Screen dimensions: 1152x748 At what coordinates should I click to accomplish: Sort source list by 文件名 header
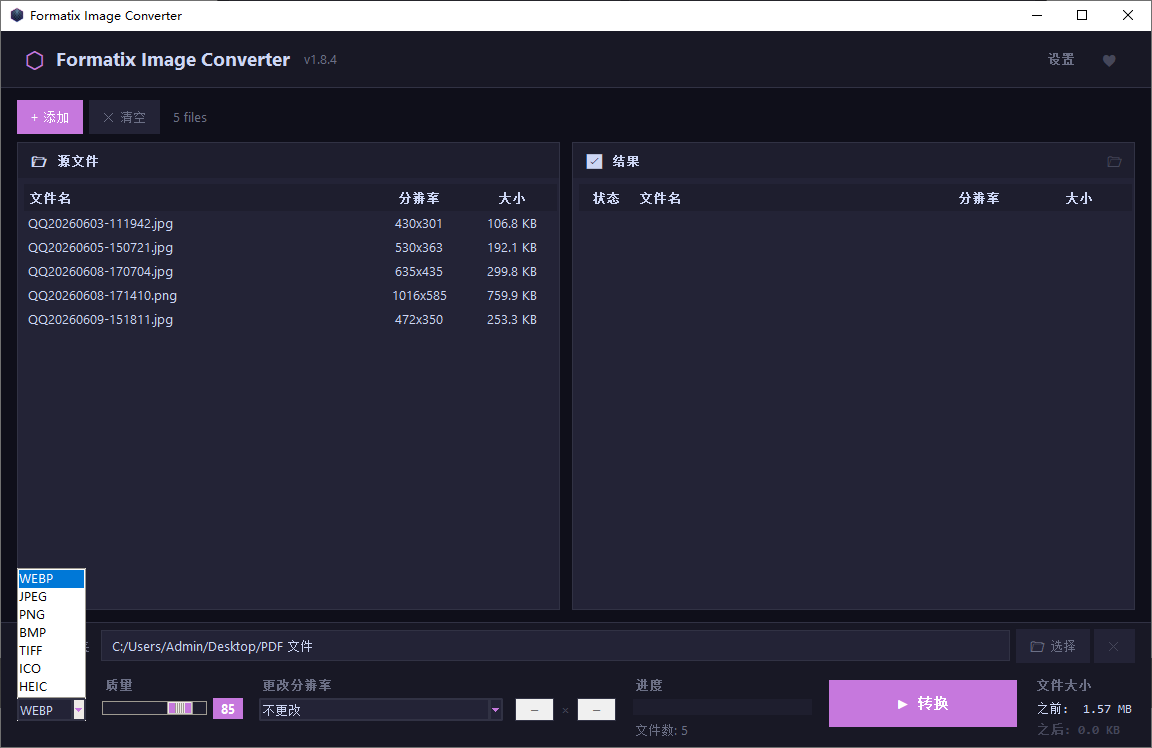click(x=50, y=198)
